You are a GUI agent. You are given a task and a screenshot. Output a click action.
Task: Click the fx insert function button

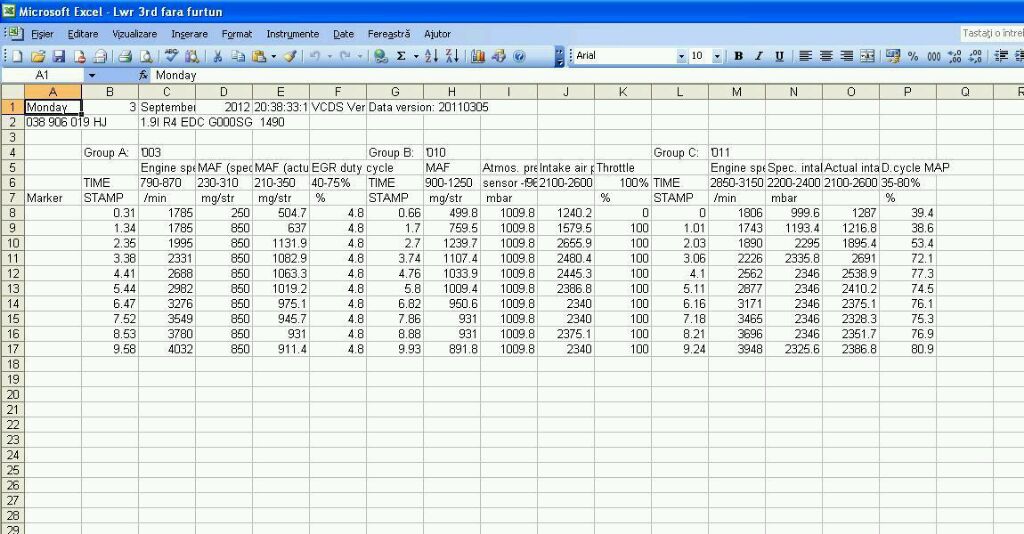144,75
